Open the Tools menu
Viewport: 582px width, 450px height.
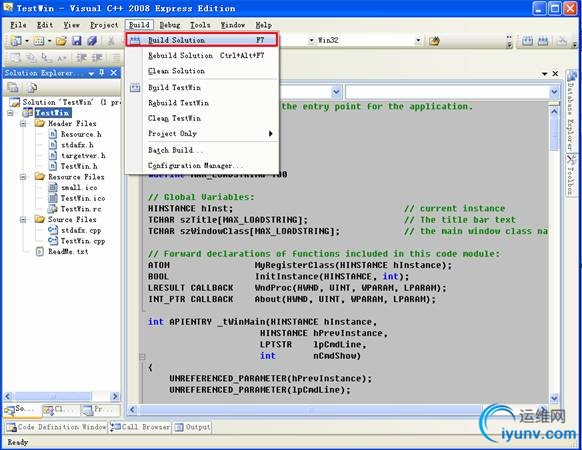(x=200, y=25)
